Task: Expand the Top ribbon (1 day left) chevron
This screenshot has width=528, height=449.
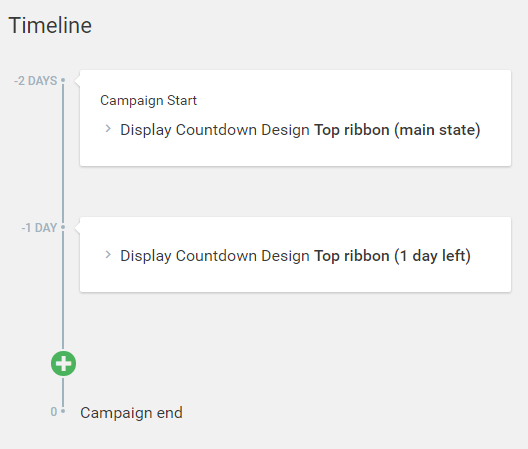Action: pos(108,255)
